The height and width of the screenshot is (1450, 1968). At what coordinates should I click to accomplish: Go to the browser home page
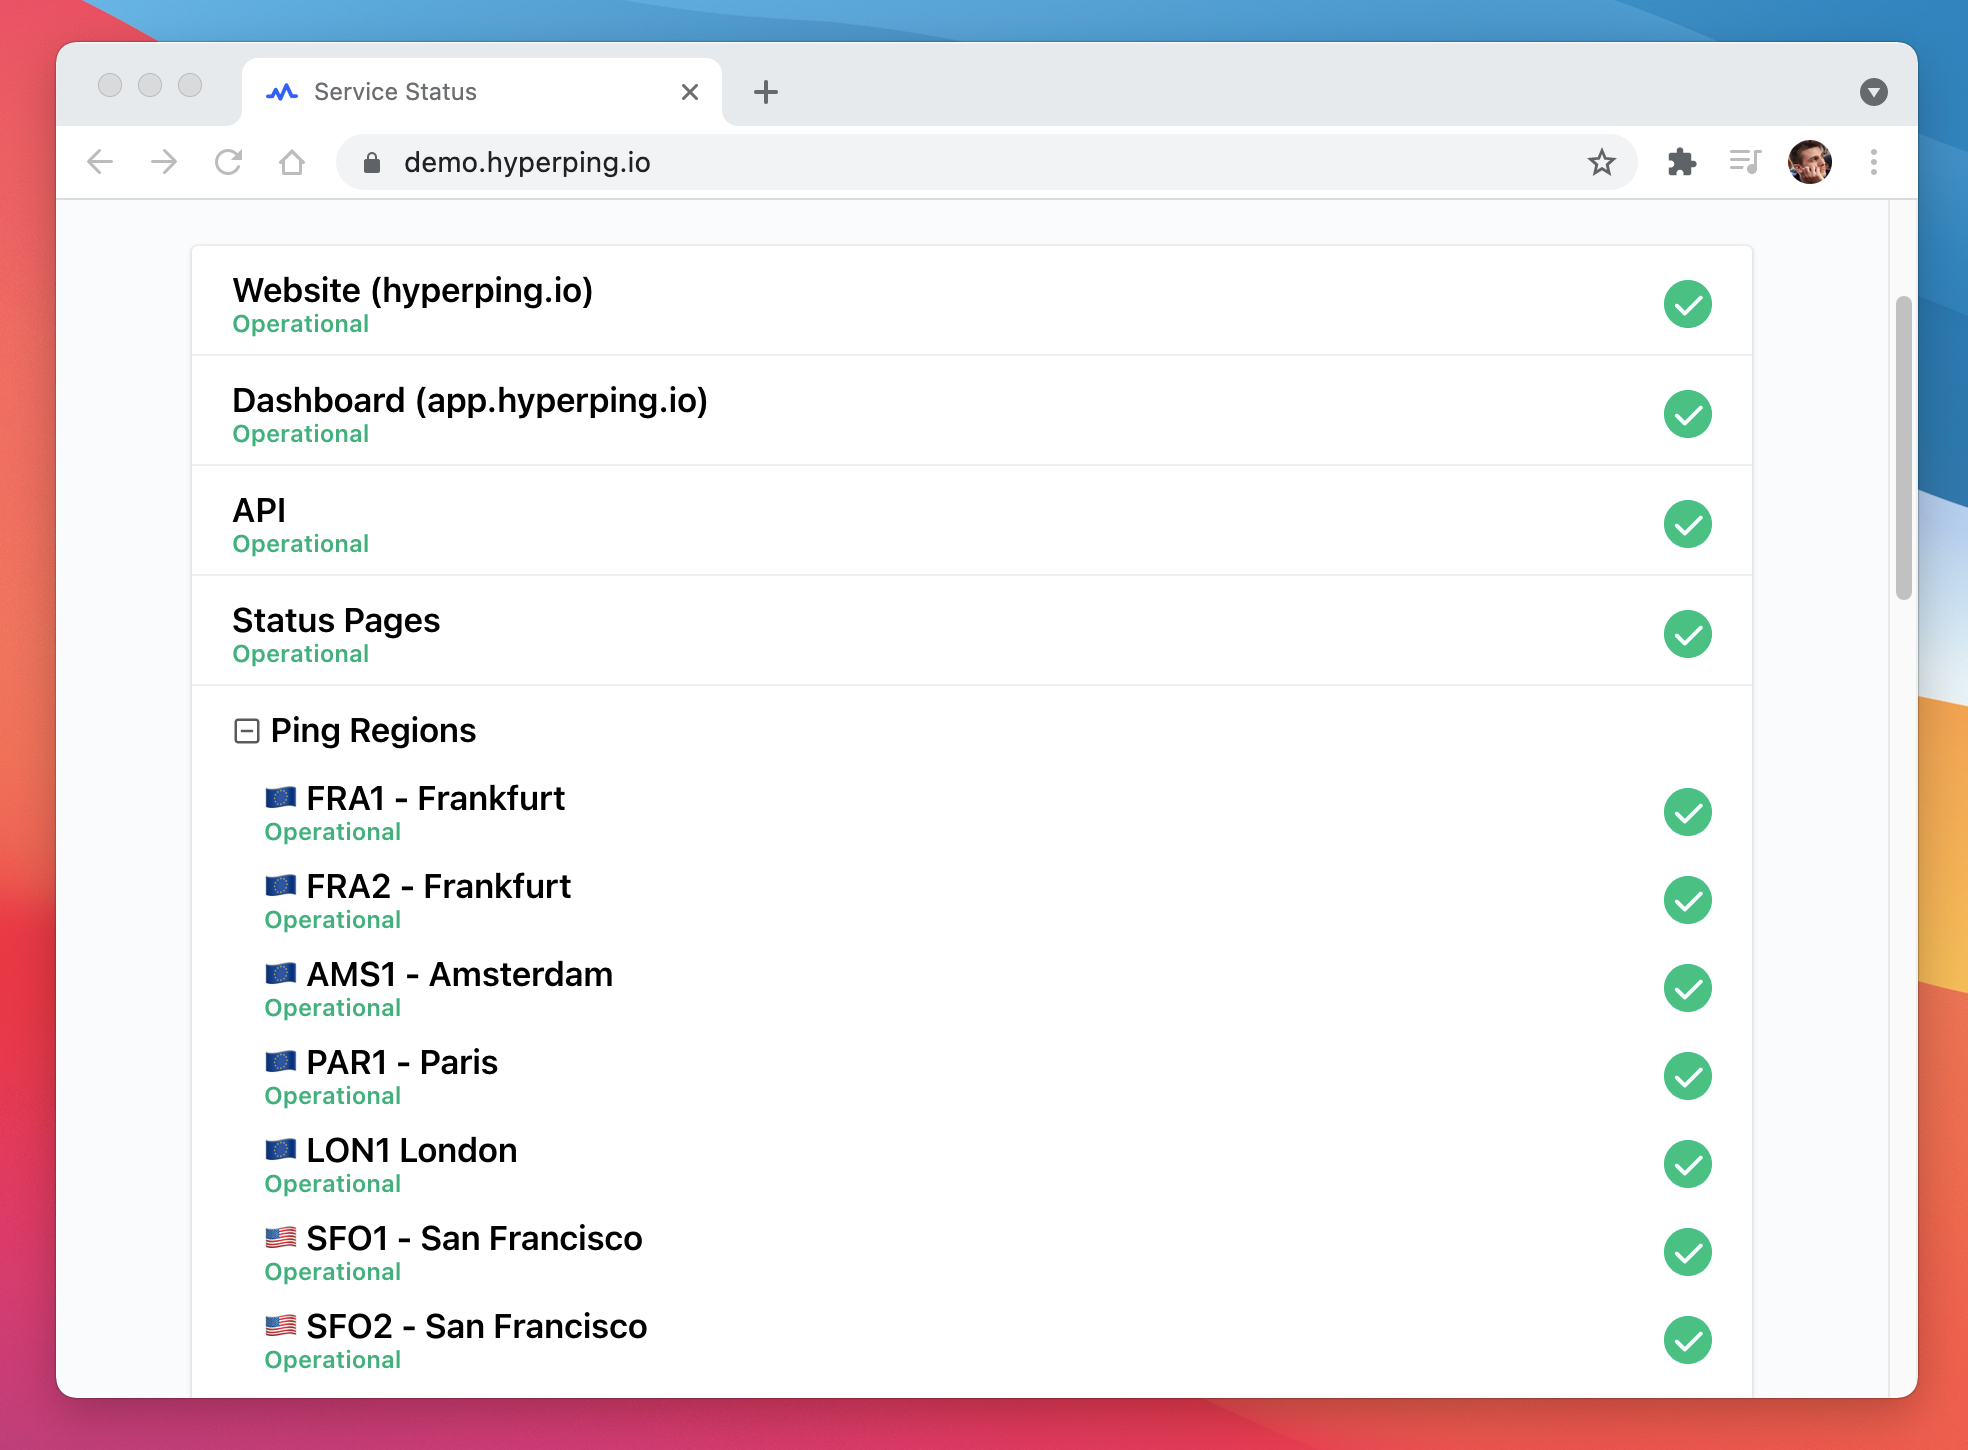[x=292, y=162]
